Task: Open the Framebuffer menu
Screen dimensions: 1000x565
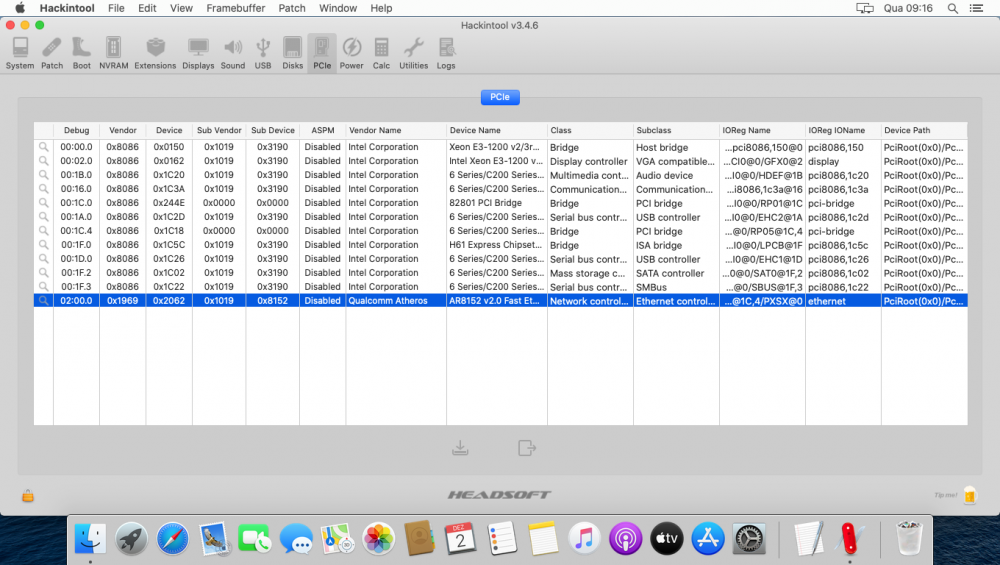Action: (236, 8)
